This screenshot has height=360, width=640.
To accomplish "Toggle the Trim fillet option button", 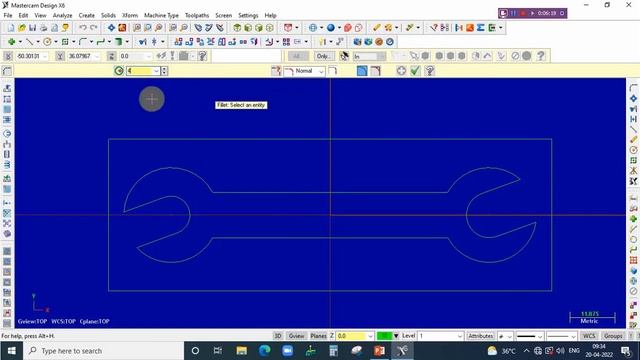I will point(362,71).
